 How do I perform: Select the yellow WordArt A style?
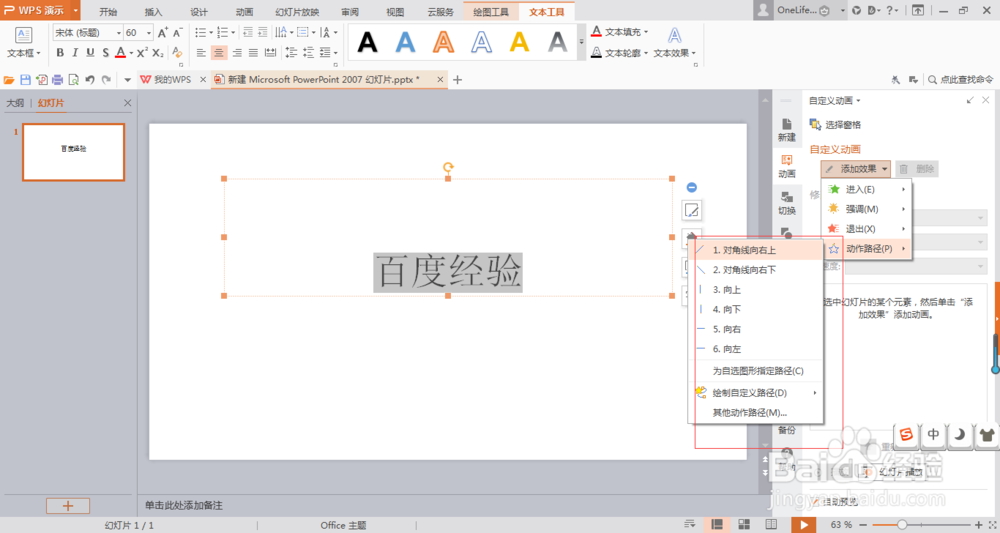[x=519, y=42]
